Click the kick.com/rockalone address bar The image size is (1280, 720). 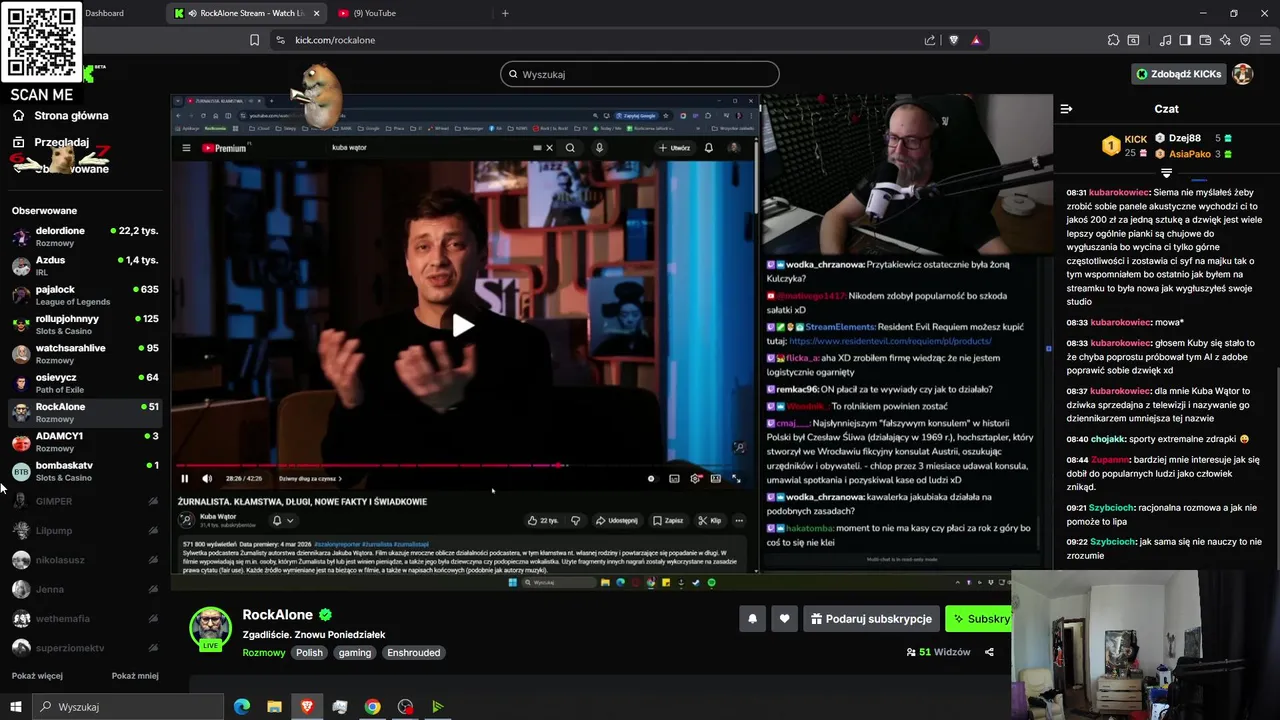click(x=600, y=40)
